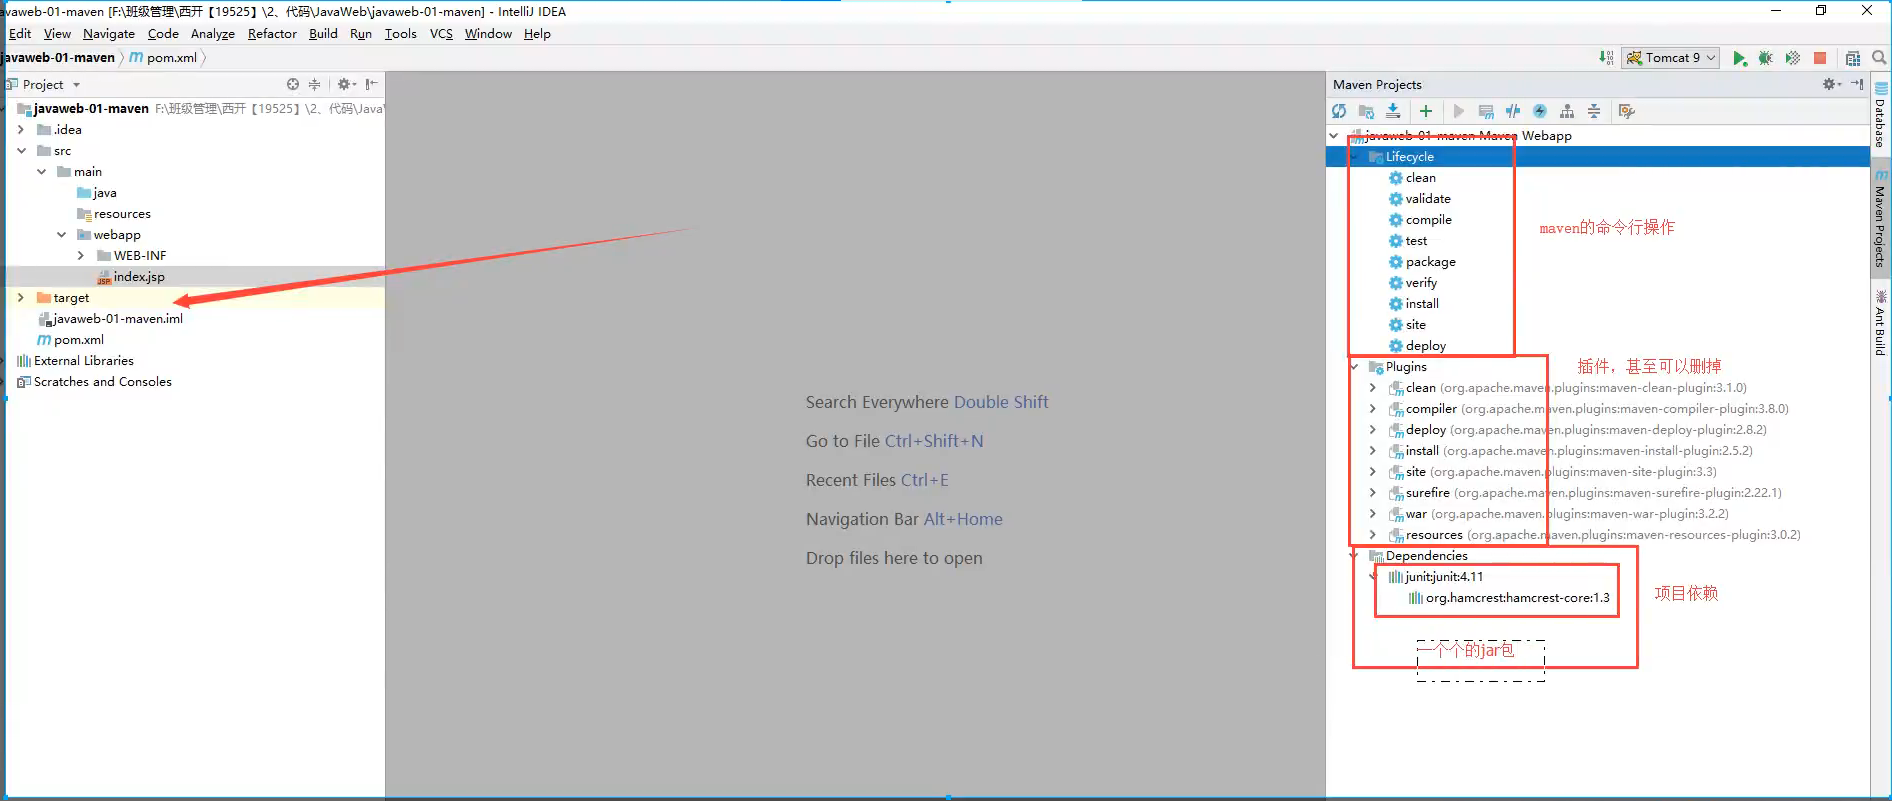Run with coverage icon
The height and width of the screenshot is (801, 1892).
tap(1793, 58)
